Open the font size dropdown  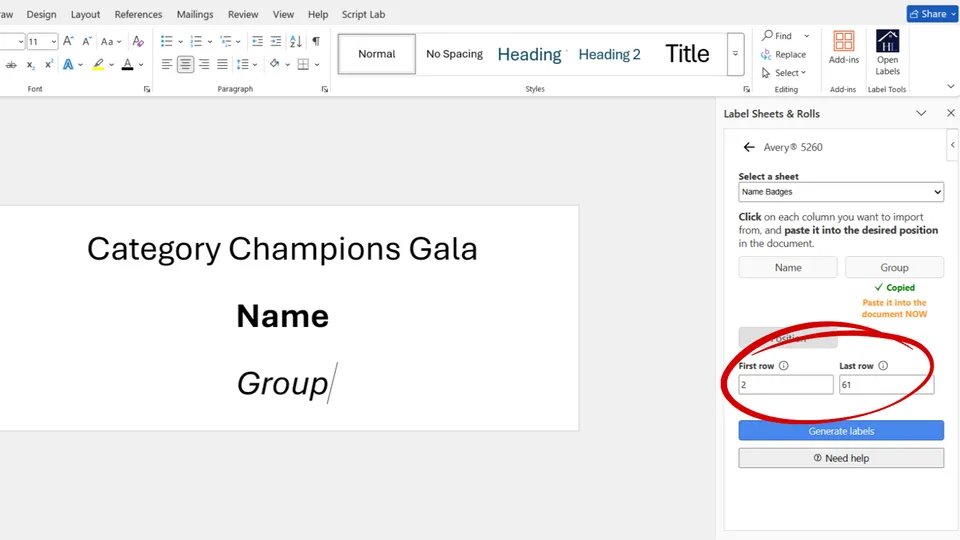tap(53, 42)
